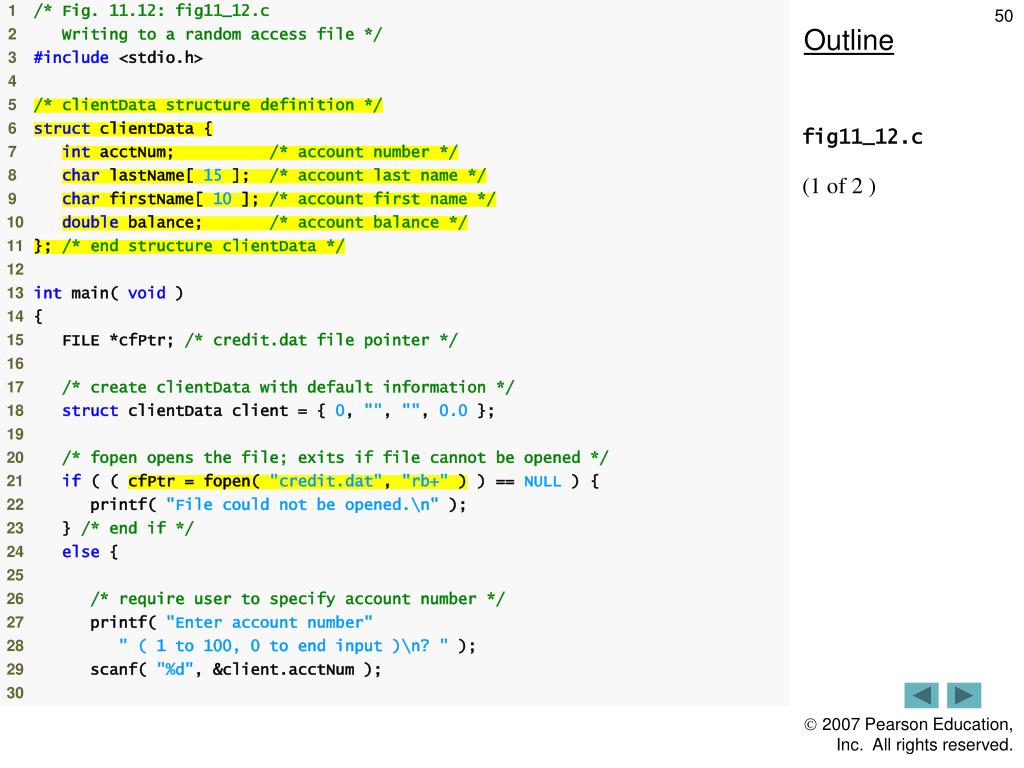Click the Fig. 11.12 header comment
The image size is (1024, 768).
pos(152,10)
